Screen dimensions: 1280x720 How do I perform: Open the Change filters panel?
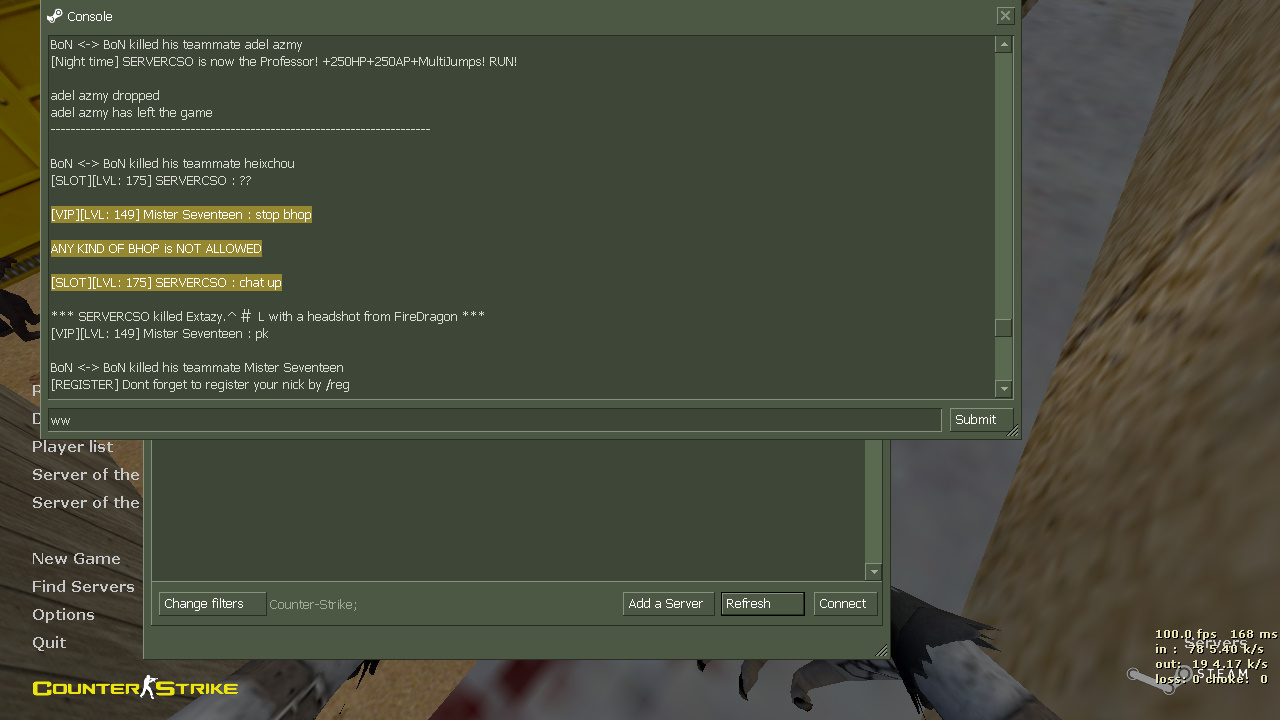pyautogui.click(x=212, y=604)
